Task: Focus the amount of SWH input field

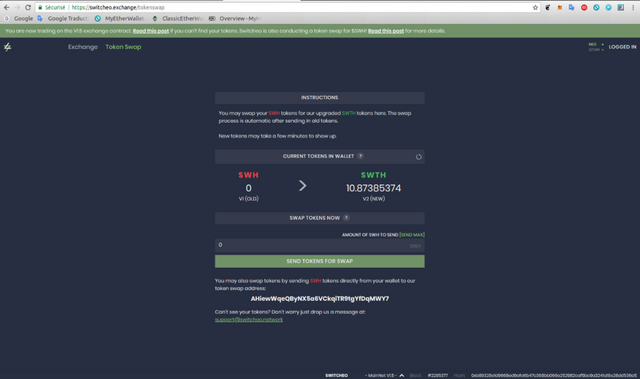Action: [x=320, y=245]
